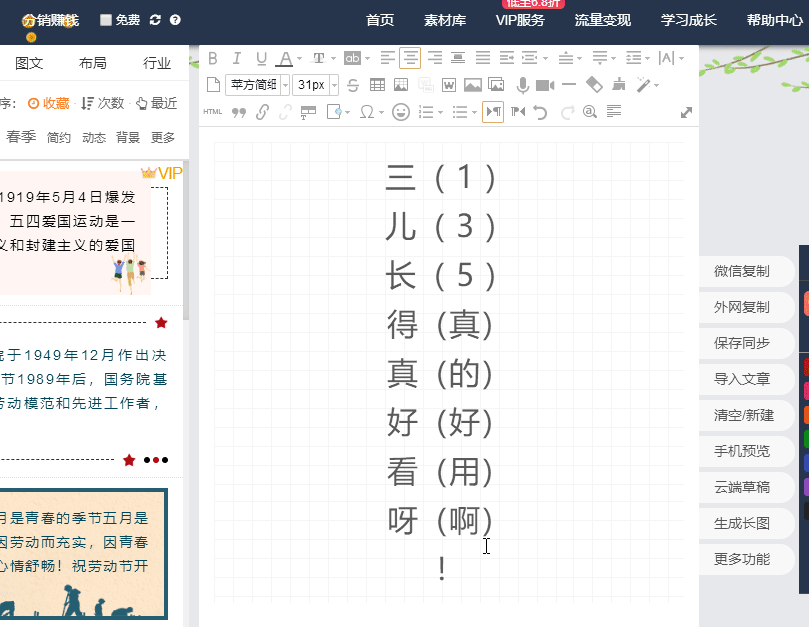Screen dimensions: 809x627
Task: Justify text on both sides
Action: click(483, 58)
